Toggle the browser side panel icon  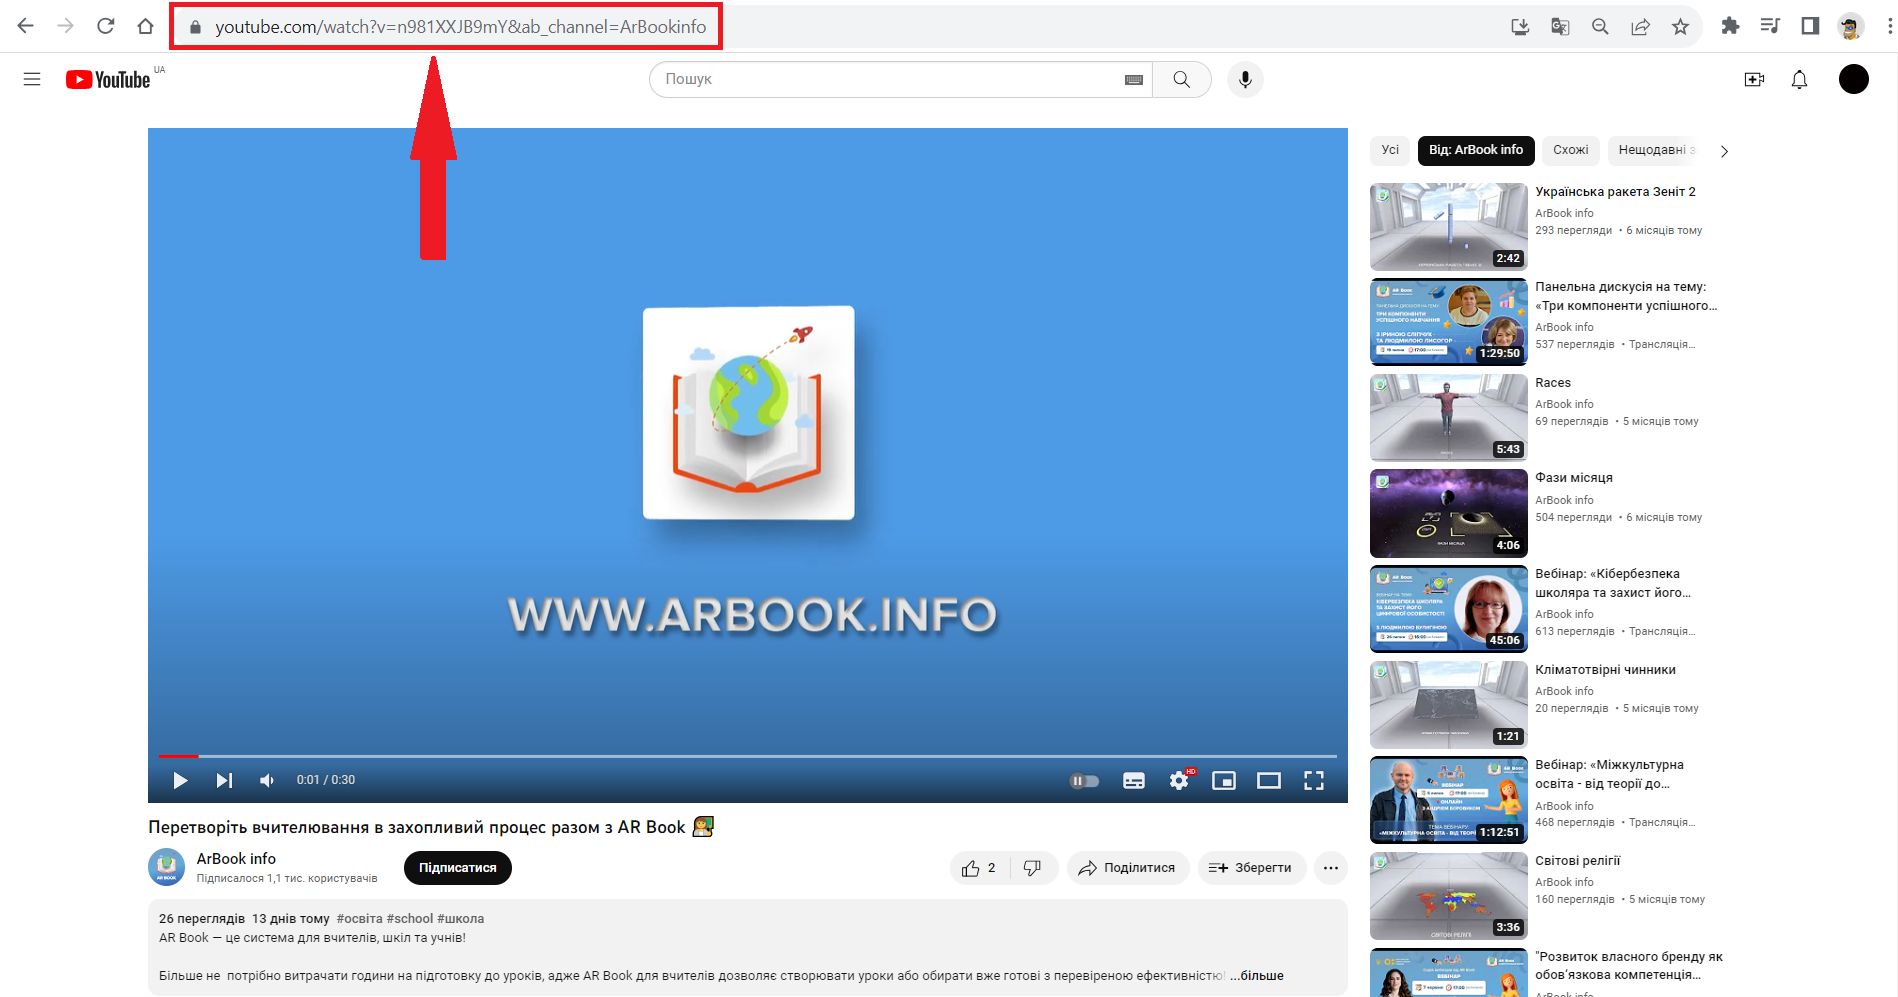[1810, 26]
